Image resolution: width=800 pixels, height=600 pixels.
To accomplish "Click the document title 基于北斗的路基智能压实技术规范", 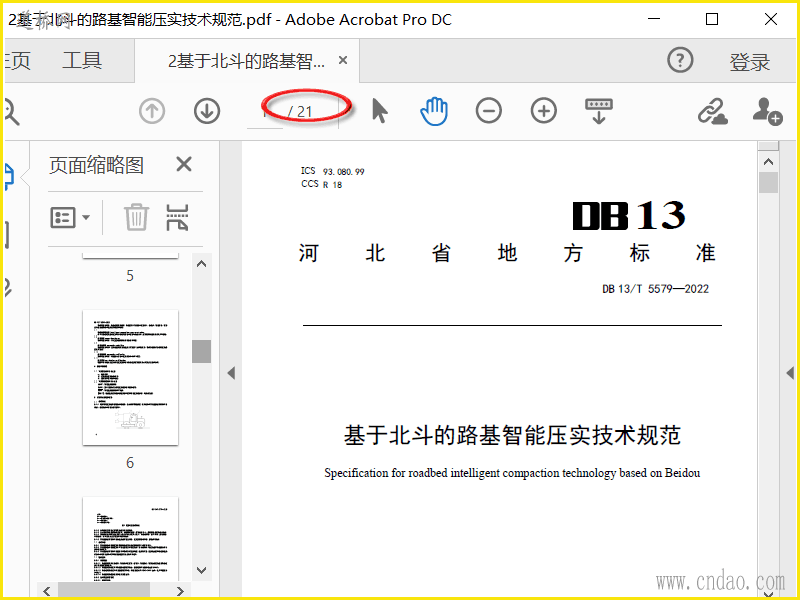I will 512,435.
